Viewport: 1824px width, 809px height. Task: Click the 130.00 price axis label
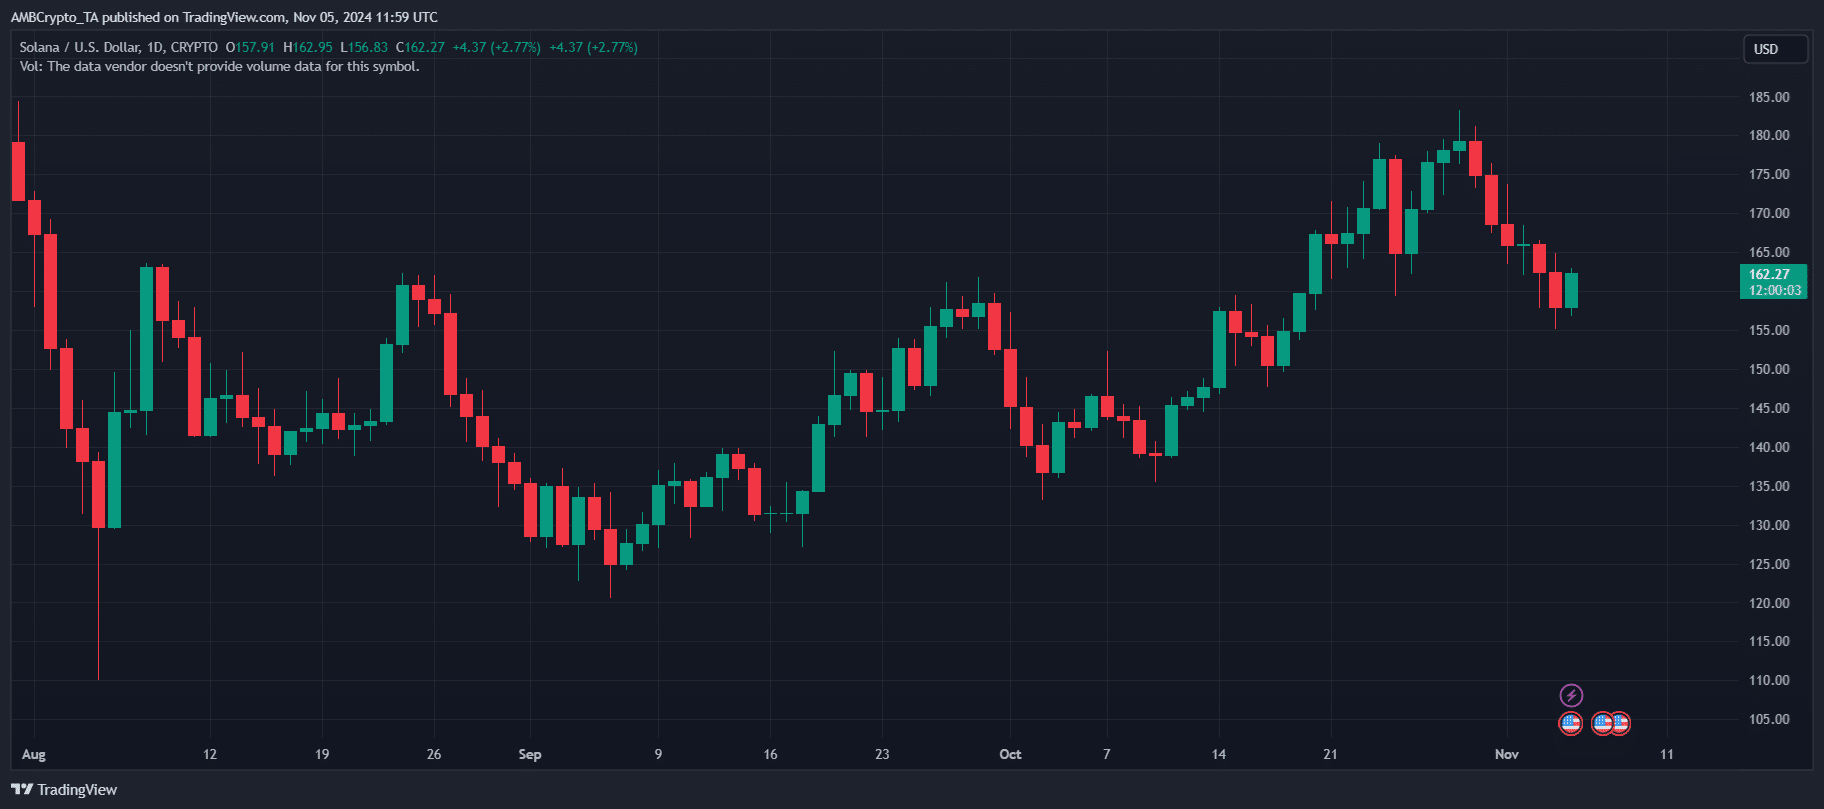click(x=1769, y=525)
